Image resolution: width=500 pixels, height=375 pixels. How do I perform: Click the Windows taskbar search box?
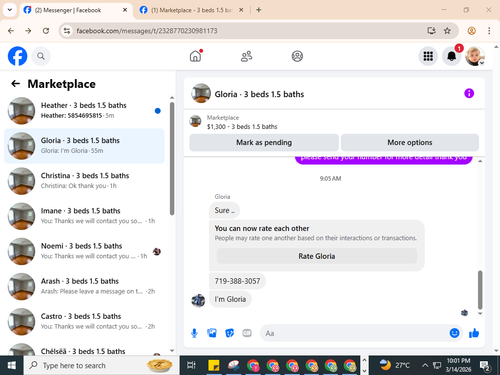(x=101, y=365)
